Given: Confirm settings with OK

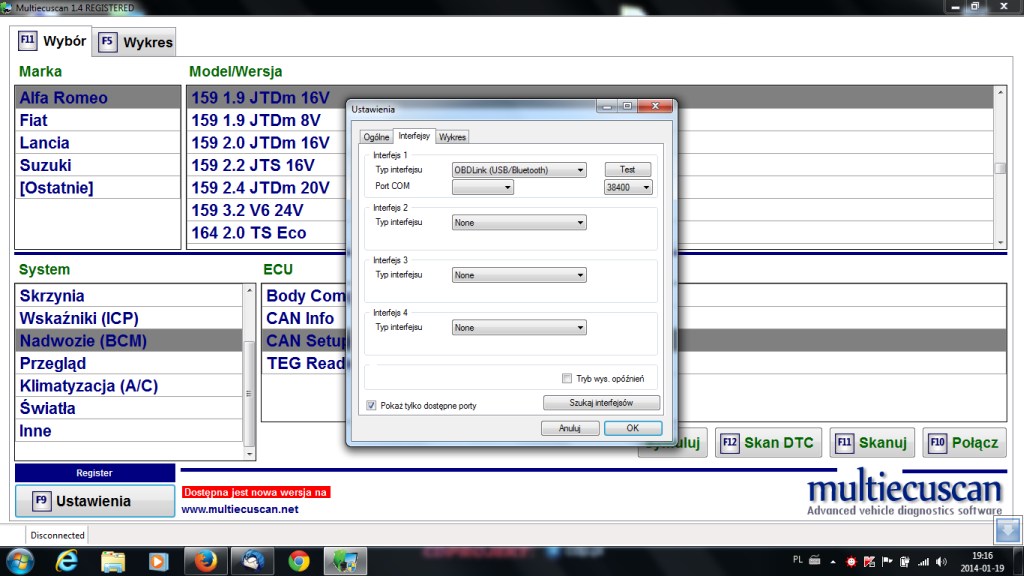Looking at the screenshot, I should pos(633,428).
